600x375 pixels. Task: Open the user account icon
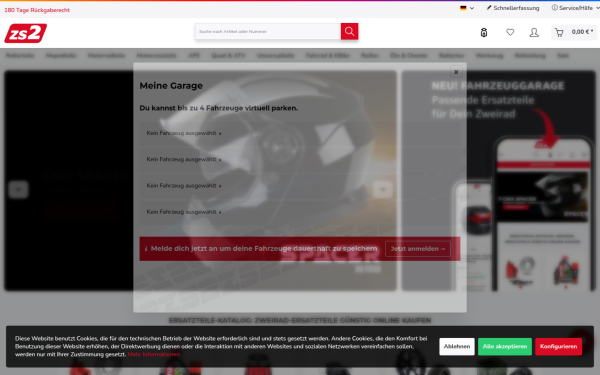tap(534, 33)
